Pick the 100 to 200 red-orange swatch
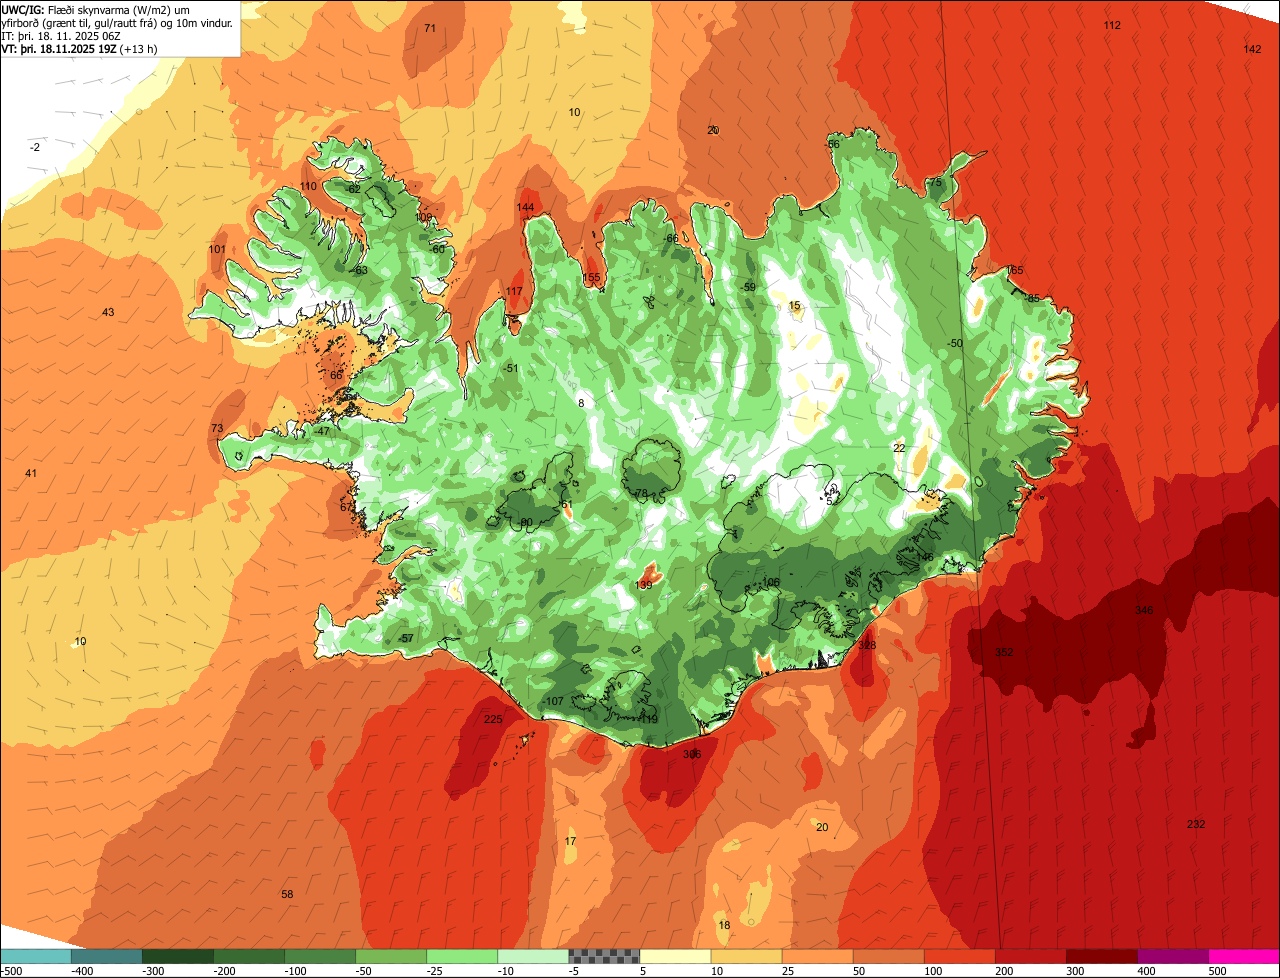1280x978 pixels. coord(958,956)
